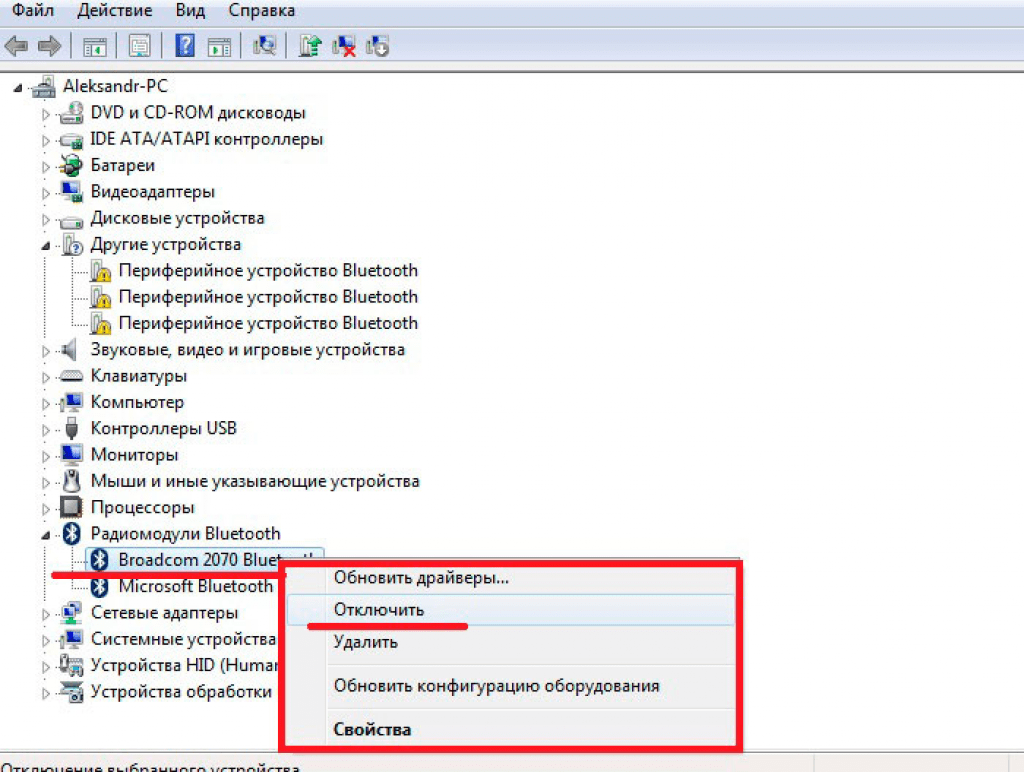Choose Обновить драйверы from context menu

pyautogui.click(x=511, y=578)
